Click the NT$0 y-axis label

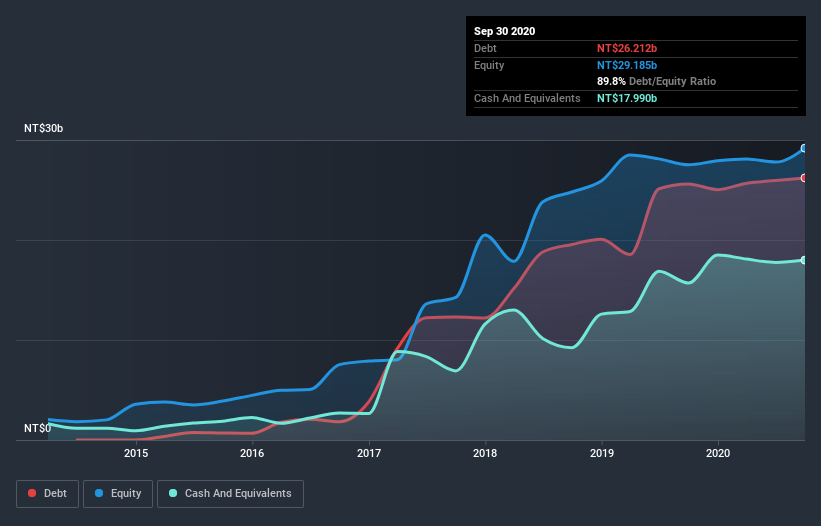pyautogui.click(x=37, y=428)
